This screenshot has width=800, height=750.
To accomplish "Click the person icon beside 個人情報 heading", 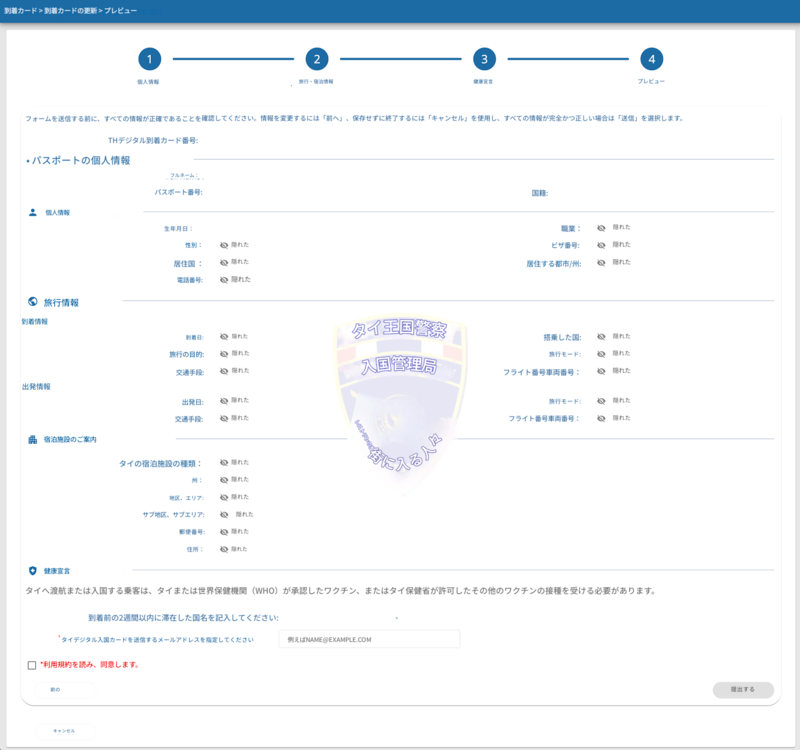I will coord(33,212).
